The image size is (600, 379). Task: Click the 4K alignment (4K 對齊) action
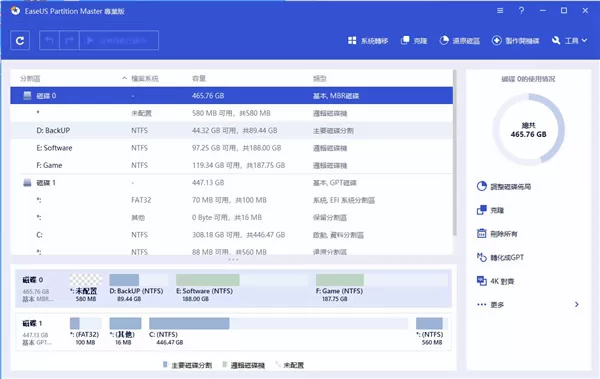tap(496, 281)
